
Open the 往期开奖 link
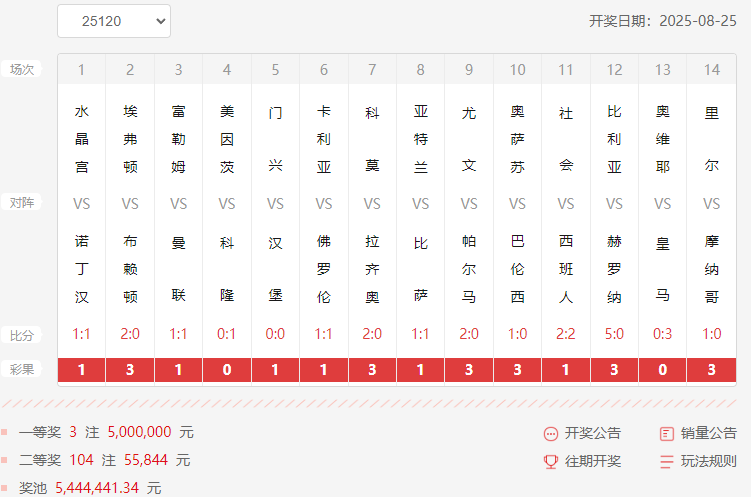(x=592, y=461)
